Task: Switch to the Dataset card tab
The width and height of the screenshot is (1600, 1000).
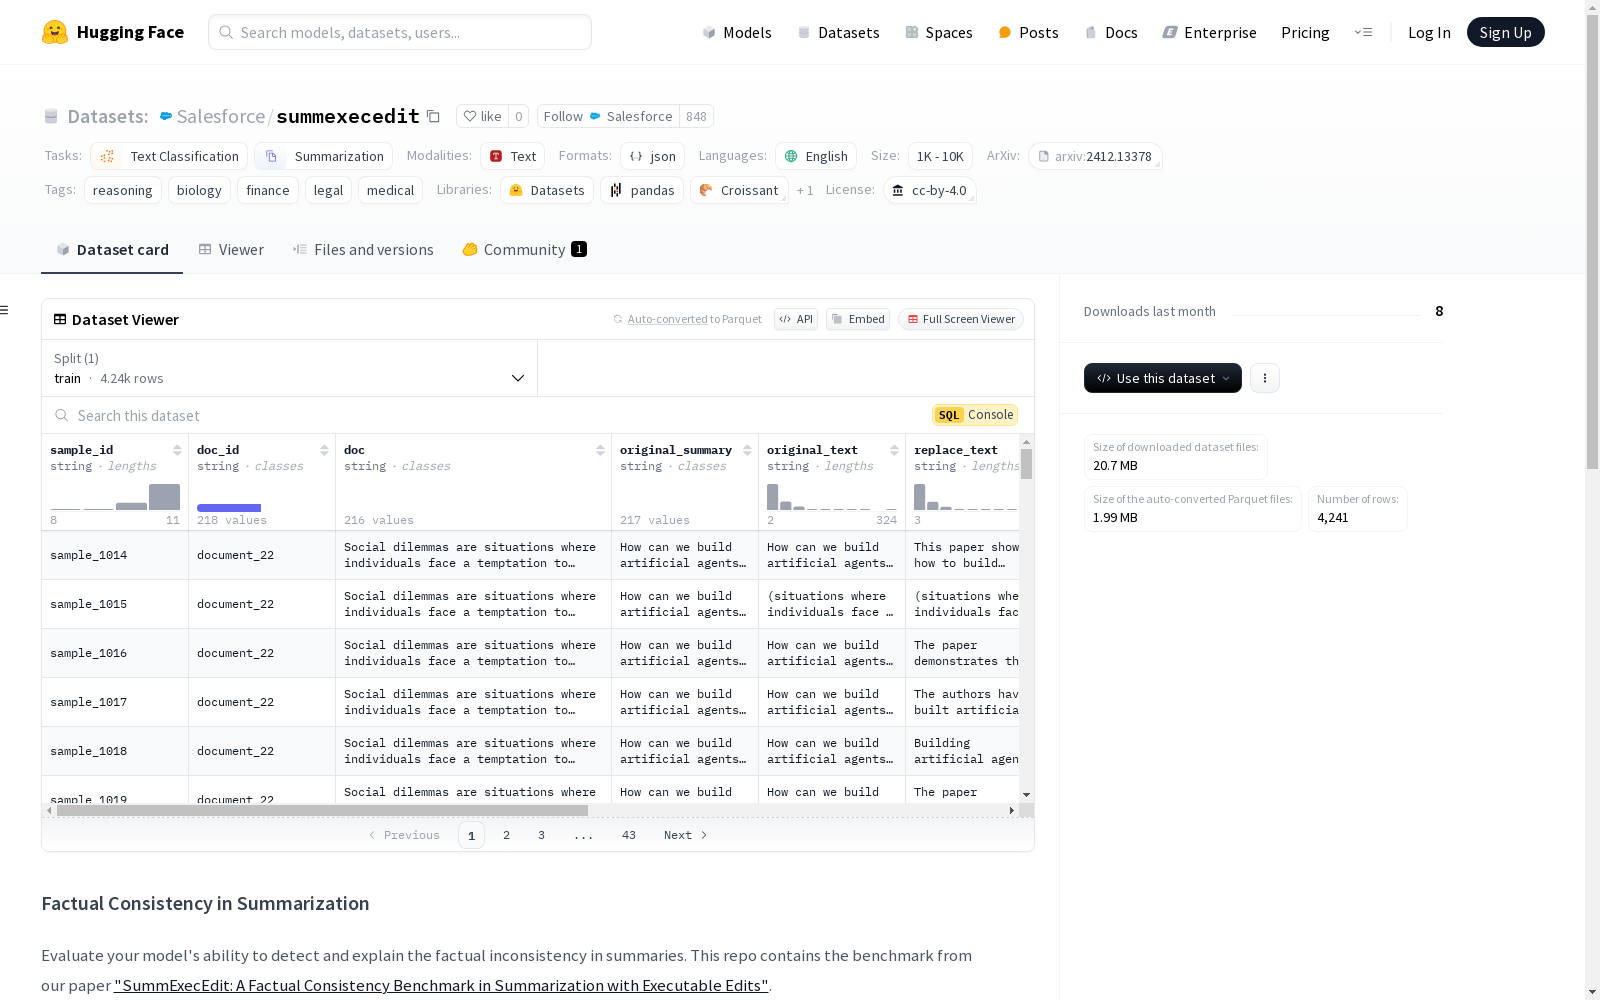Action: pos(112,250)
